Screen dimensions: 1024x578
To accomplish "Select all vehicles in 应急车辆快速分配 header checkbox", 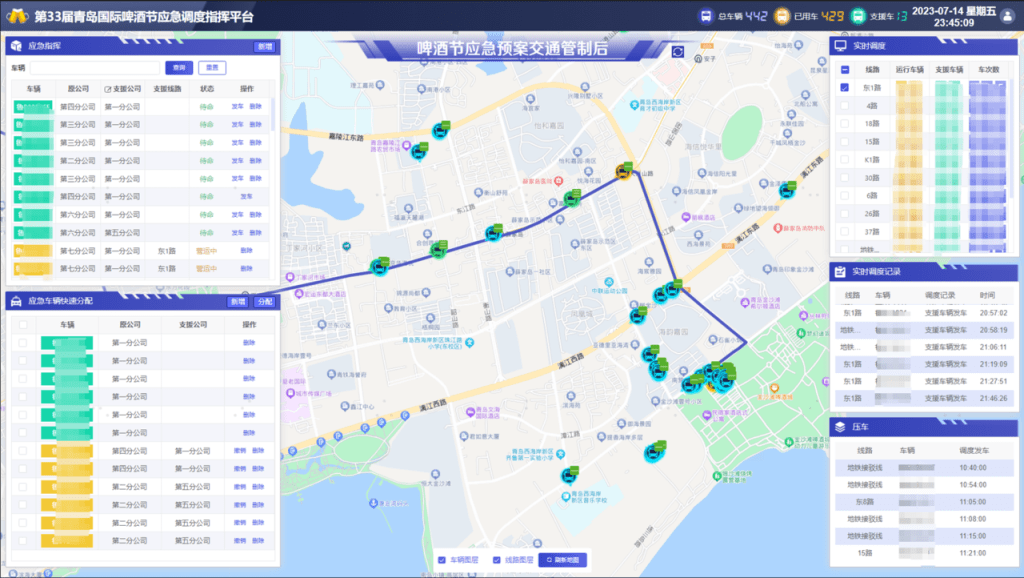I will [x=22, y=325].
